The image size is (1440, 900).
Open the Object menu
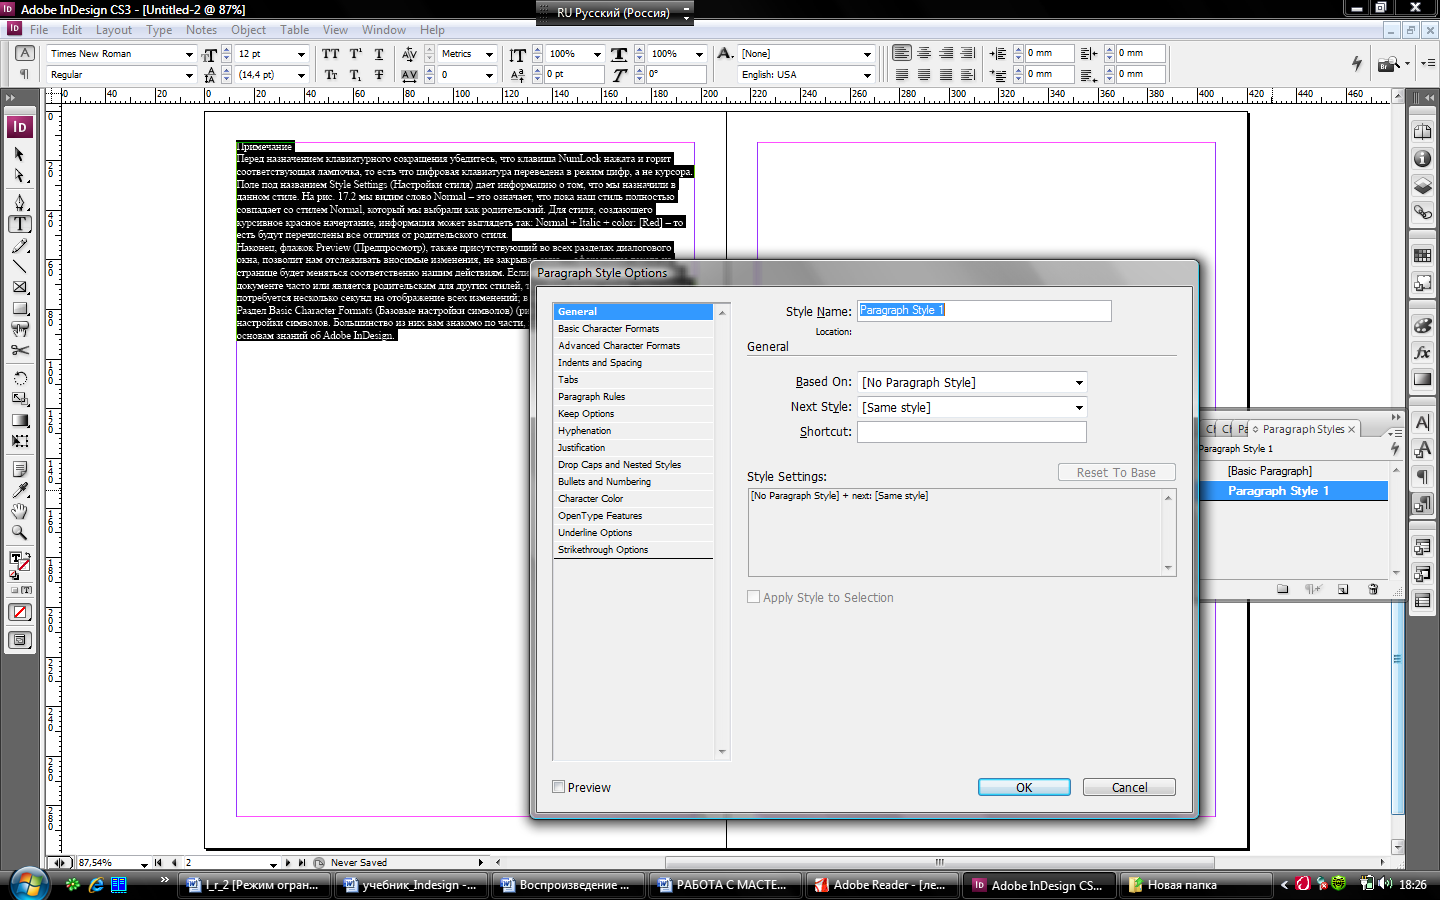(248, 30)
